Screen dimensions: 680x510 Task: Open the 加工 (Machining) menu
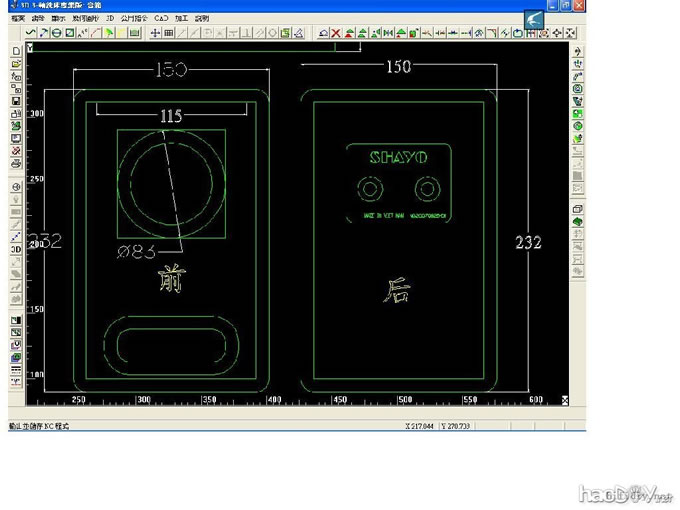(x=180, y=19)
